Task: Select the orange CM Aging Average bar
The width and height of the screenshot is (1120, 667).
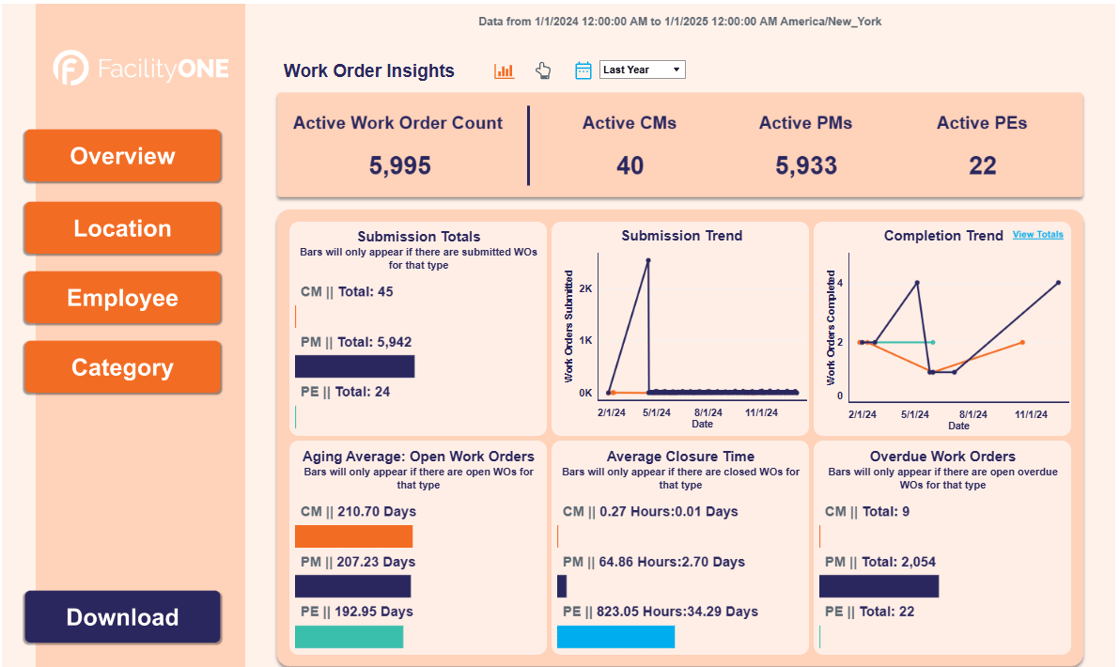Action: [353, 537]
